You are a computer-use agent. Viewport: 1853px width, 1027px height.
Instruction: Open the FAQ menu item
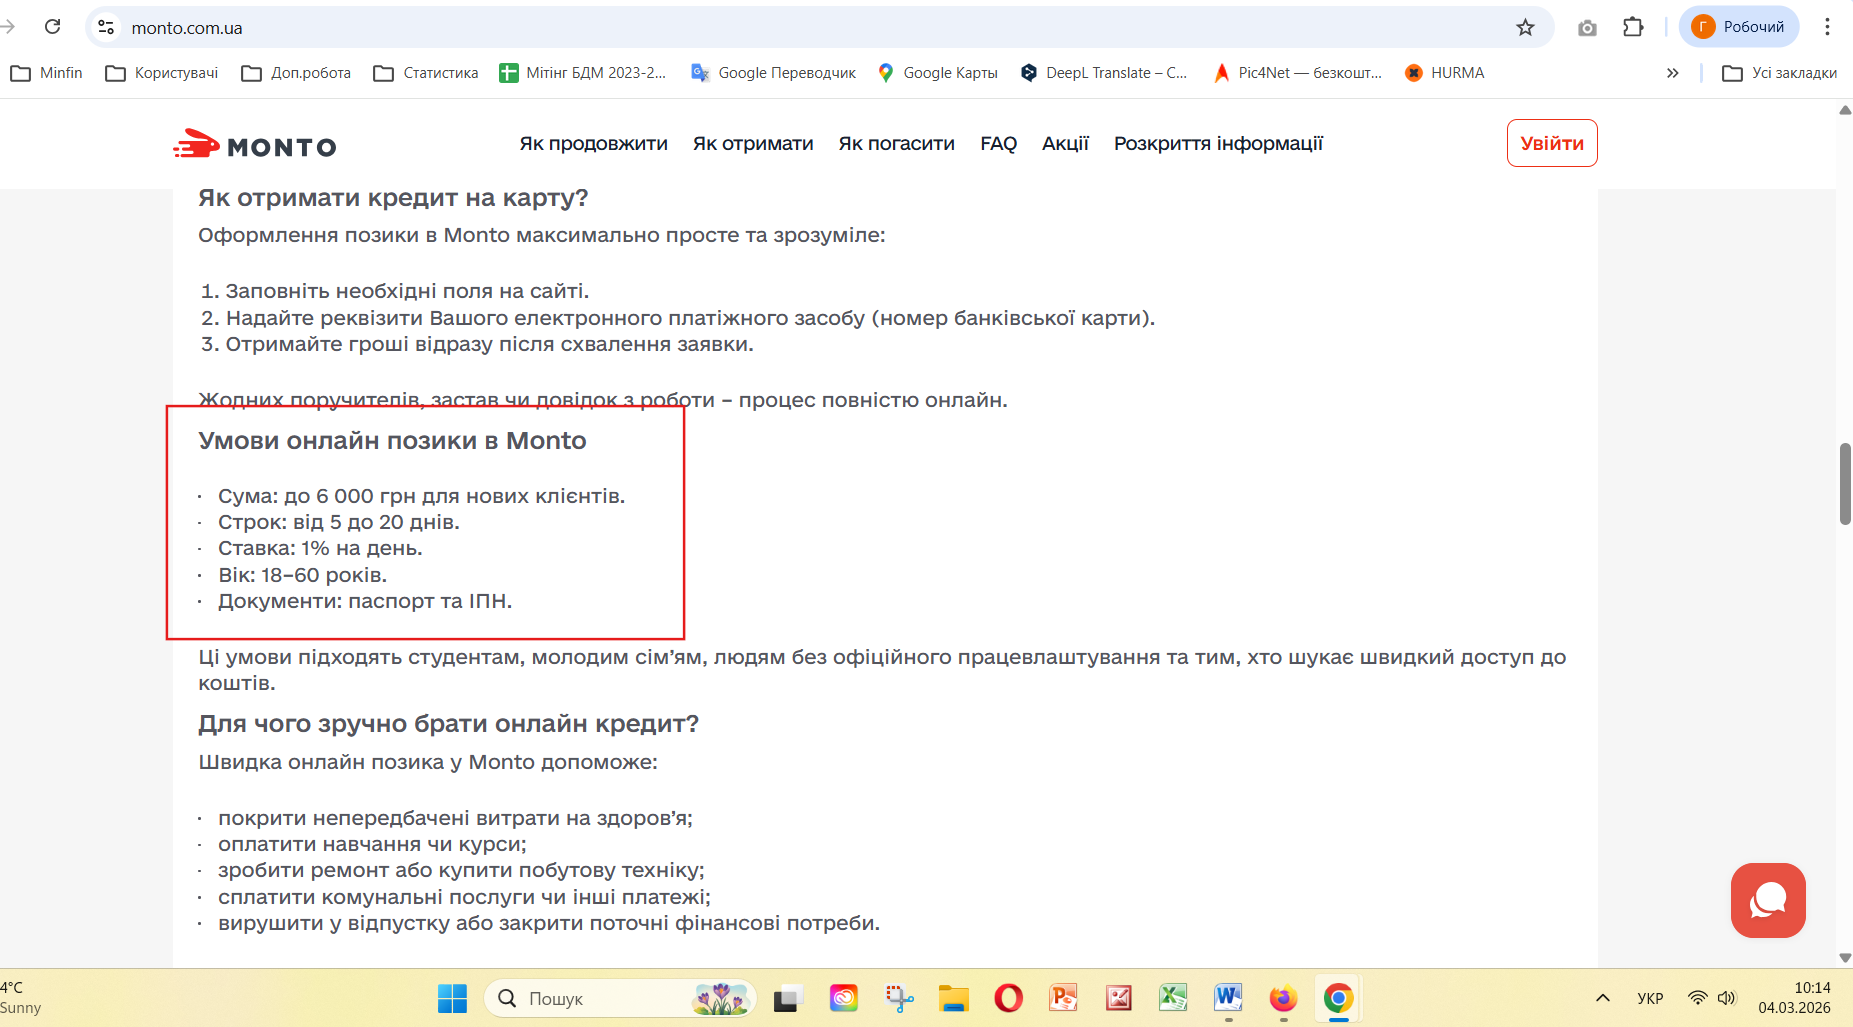pyautogui.click(x=998, y=144)
